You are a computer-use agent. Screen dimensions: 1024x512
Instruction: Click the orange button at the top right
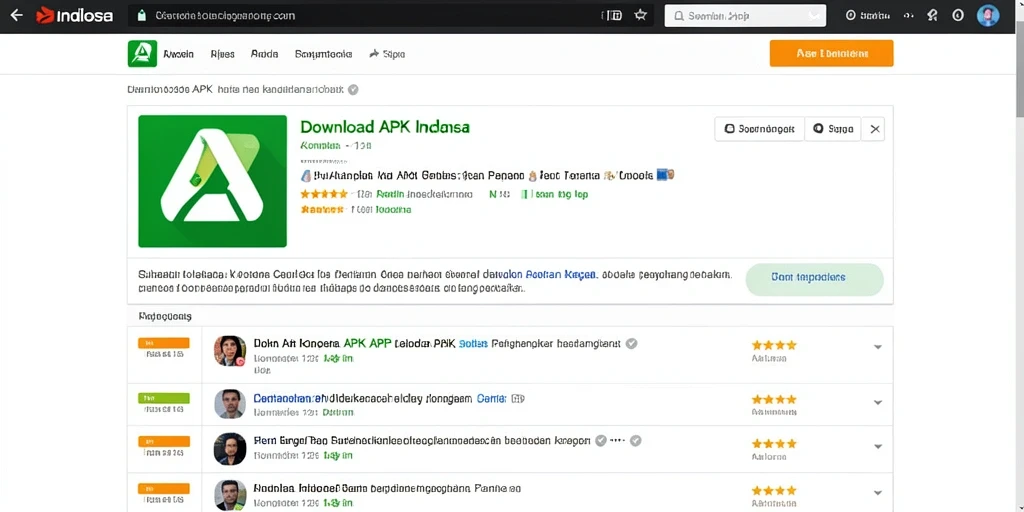831,54
